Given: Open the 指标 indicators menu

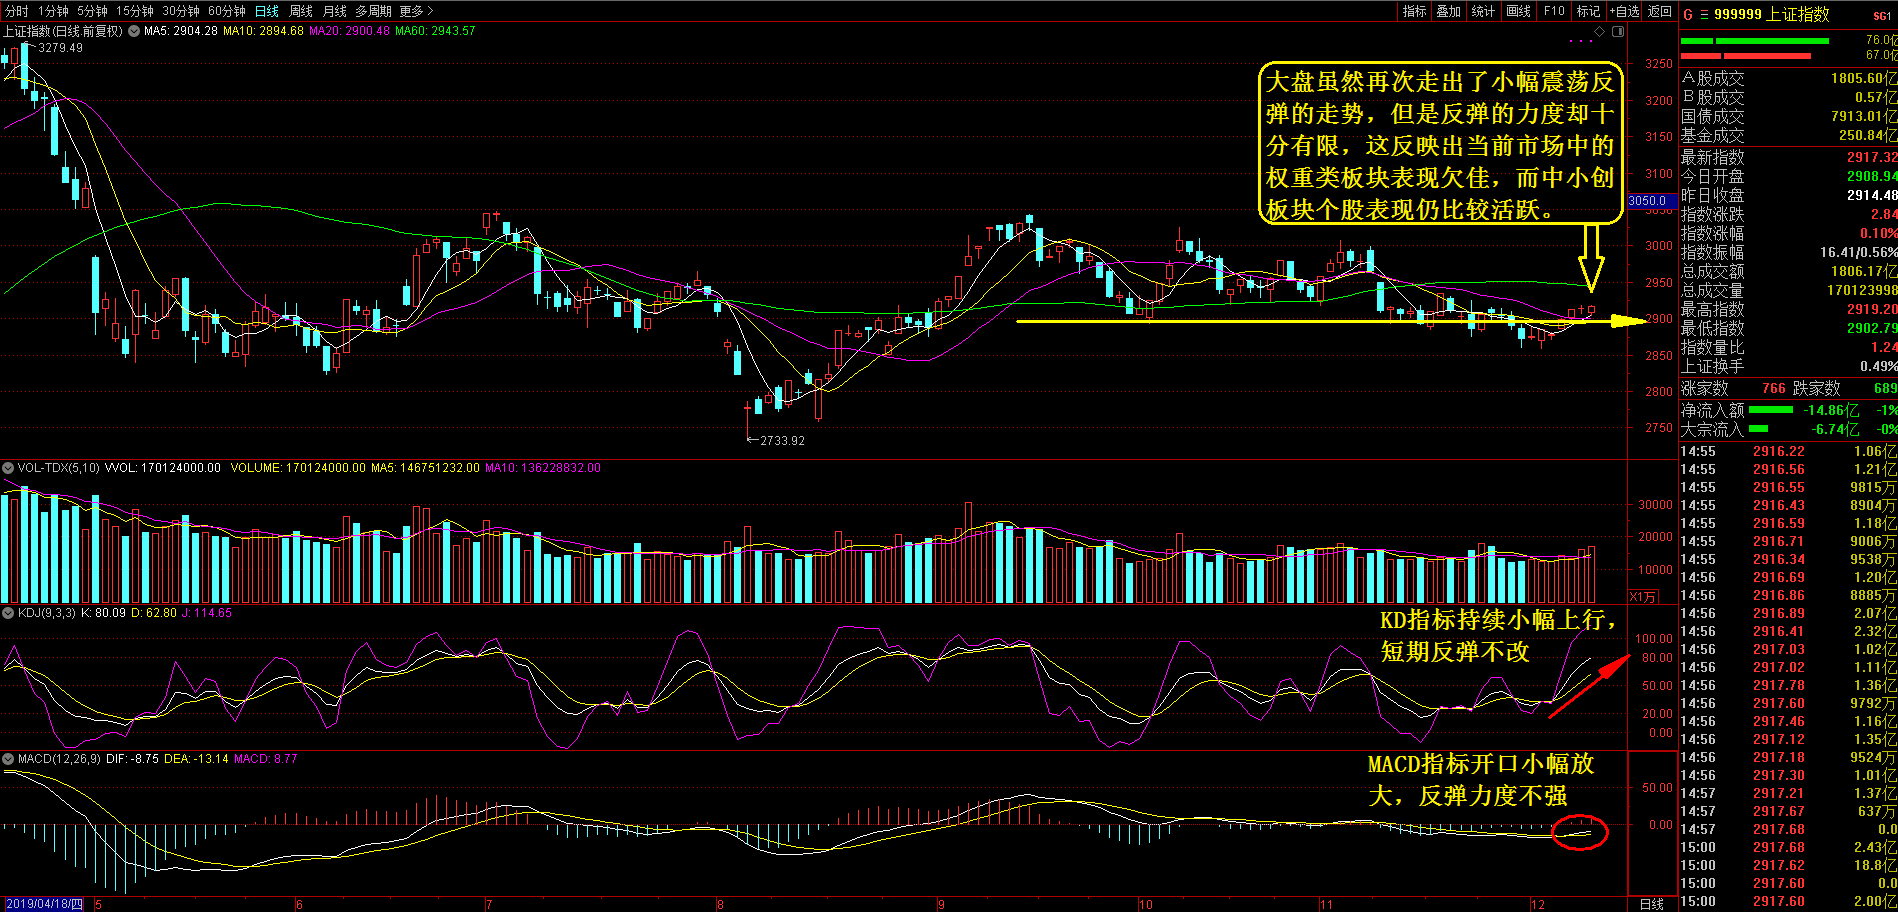Looking at the screenshot, I should pyautogui.click(x=1414, y=11).
